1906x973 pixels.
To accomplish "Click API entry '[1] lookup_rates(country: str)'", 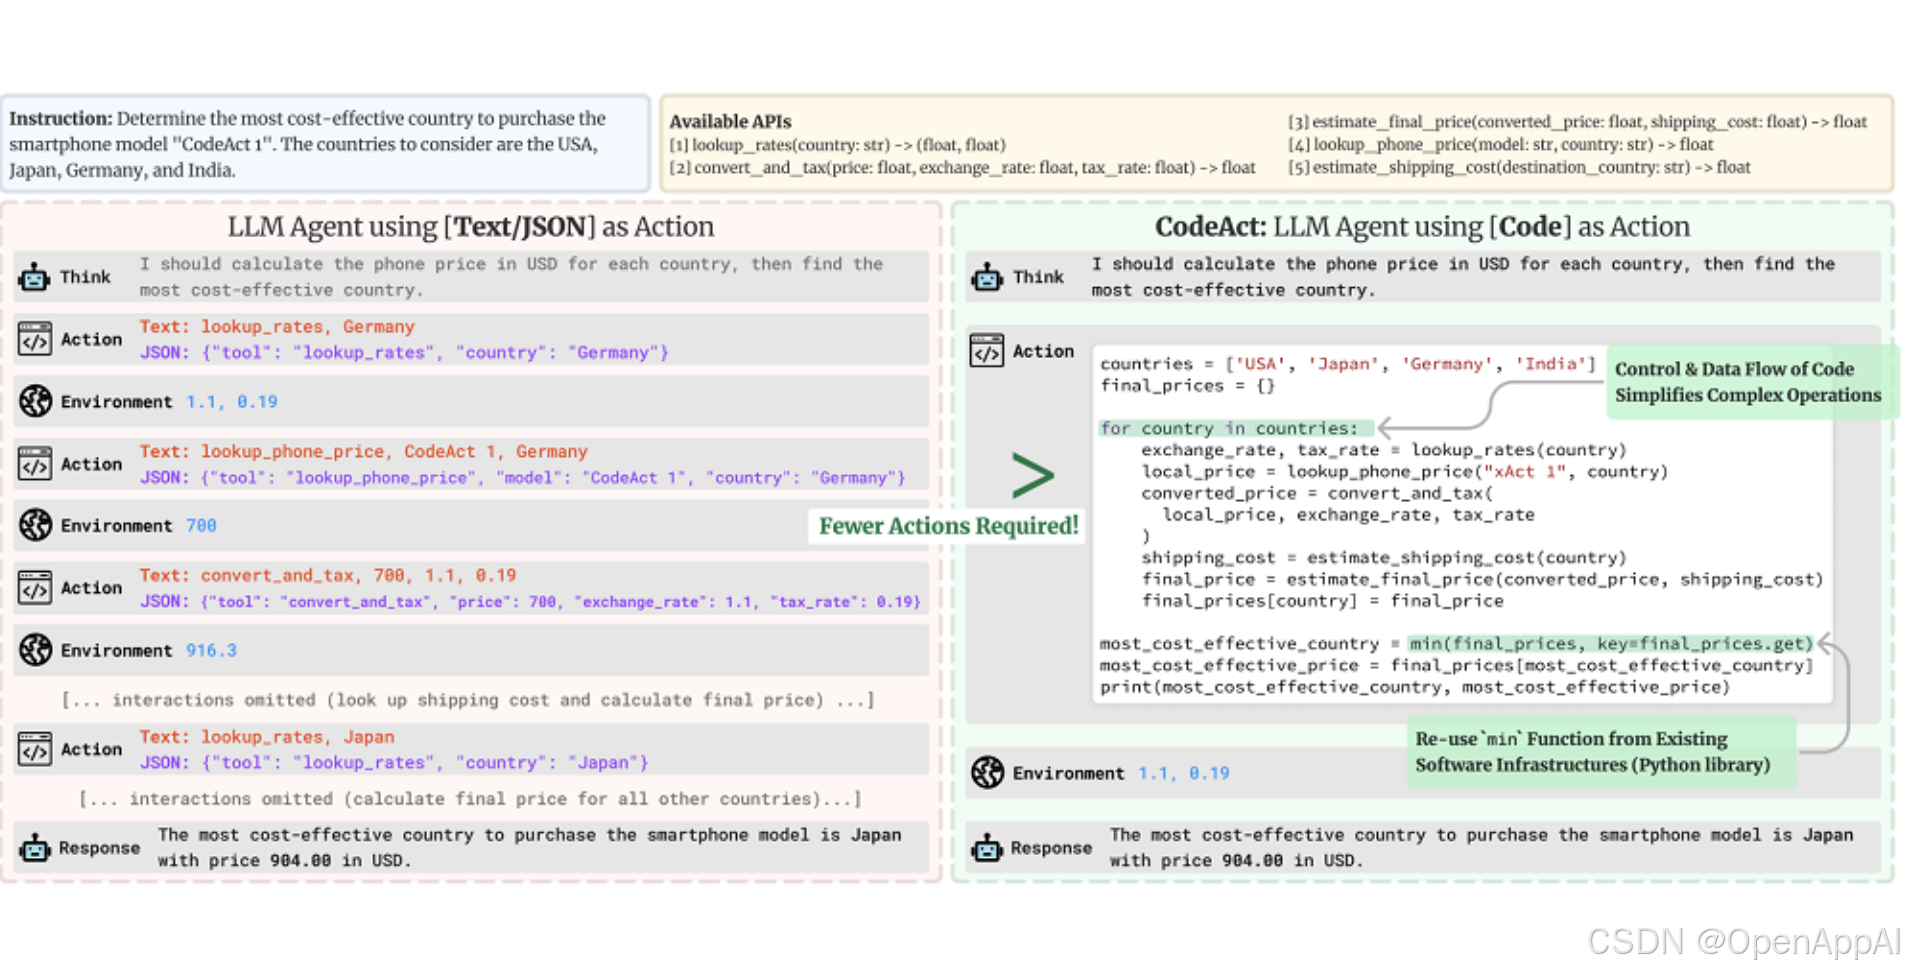I will pyautogui.click(x=837, y=145).
